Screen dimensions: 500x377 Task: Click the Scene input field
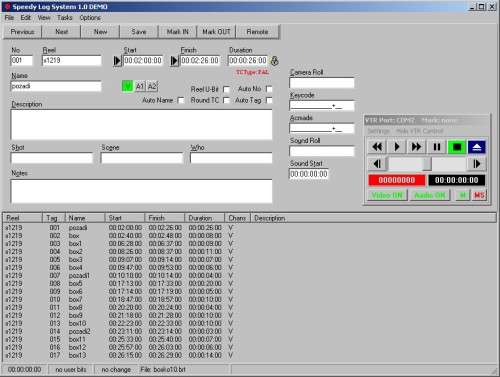(x=142, y=158)
